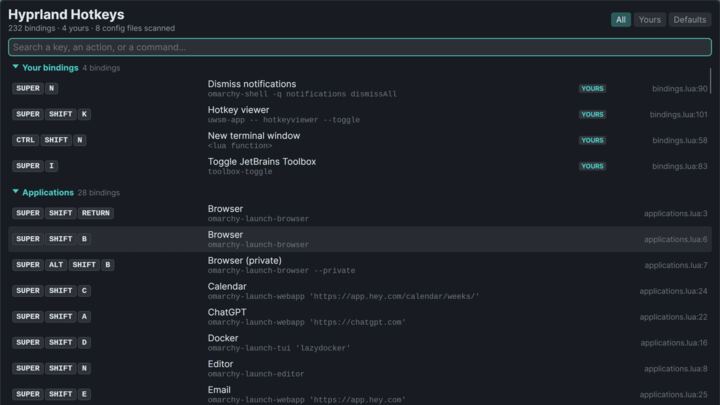Switch to the All filter tab

(620, 20)
